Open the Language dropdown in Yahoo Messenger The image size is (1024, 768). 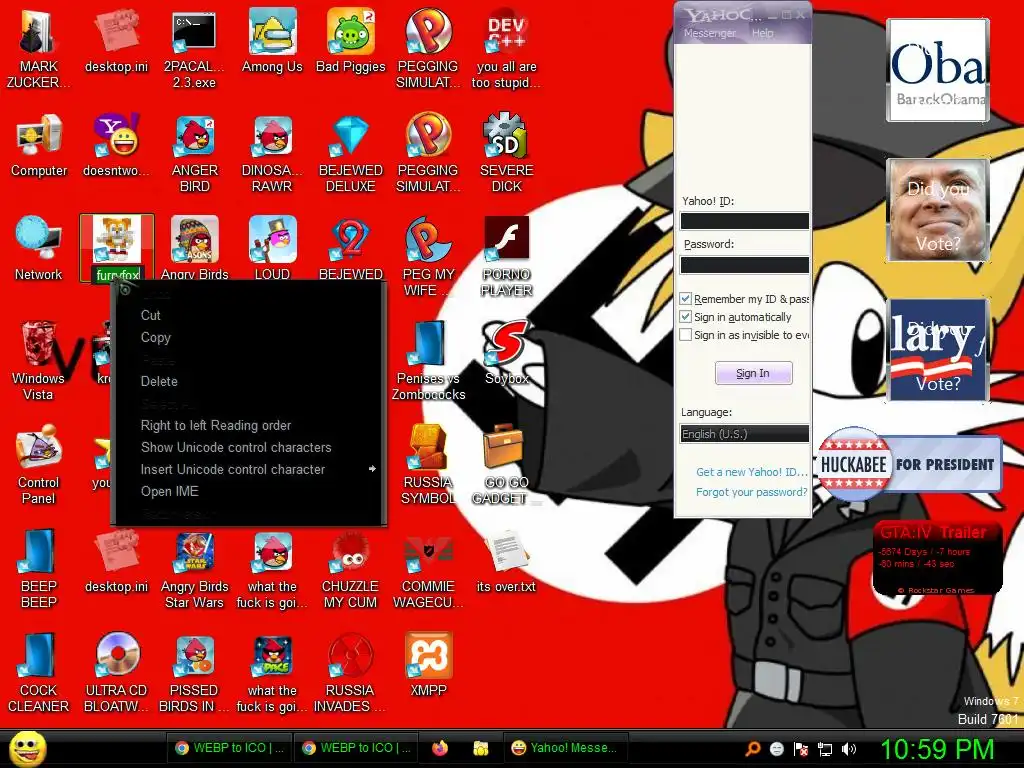[744, 434]
